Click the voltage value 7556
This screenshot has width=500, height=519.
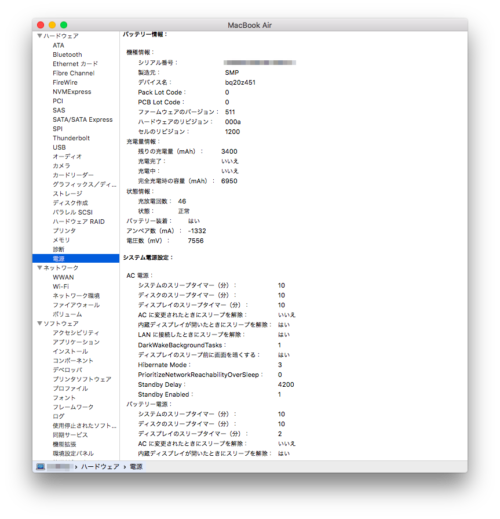[x=195, y=241]
